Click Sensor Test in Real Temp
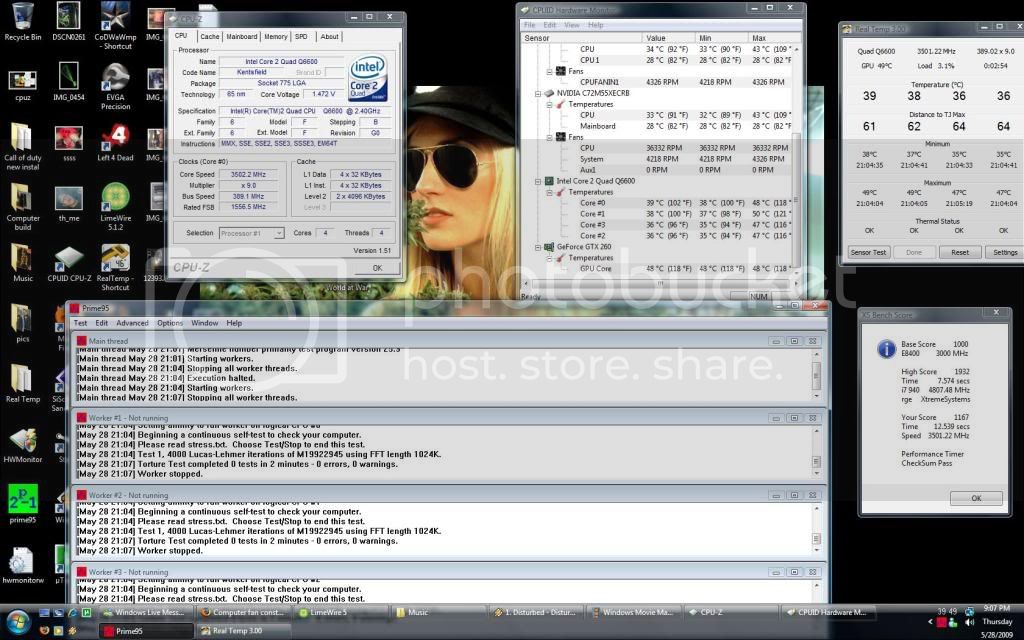Viewport: 1024px width, 640px height. 869,252
